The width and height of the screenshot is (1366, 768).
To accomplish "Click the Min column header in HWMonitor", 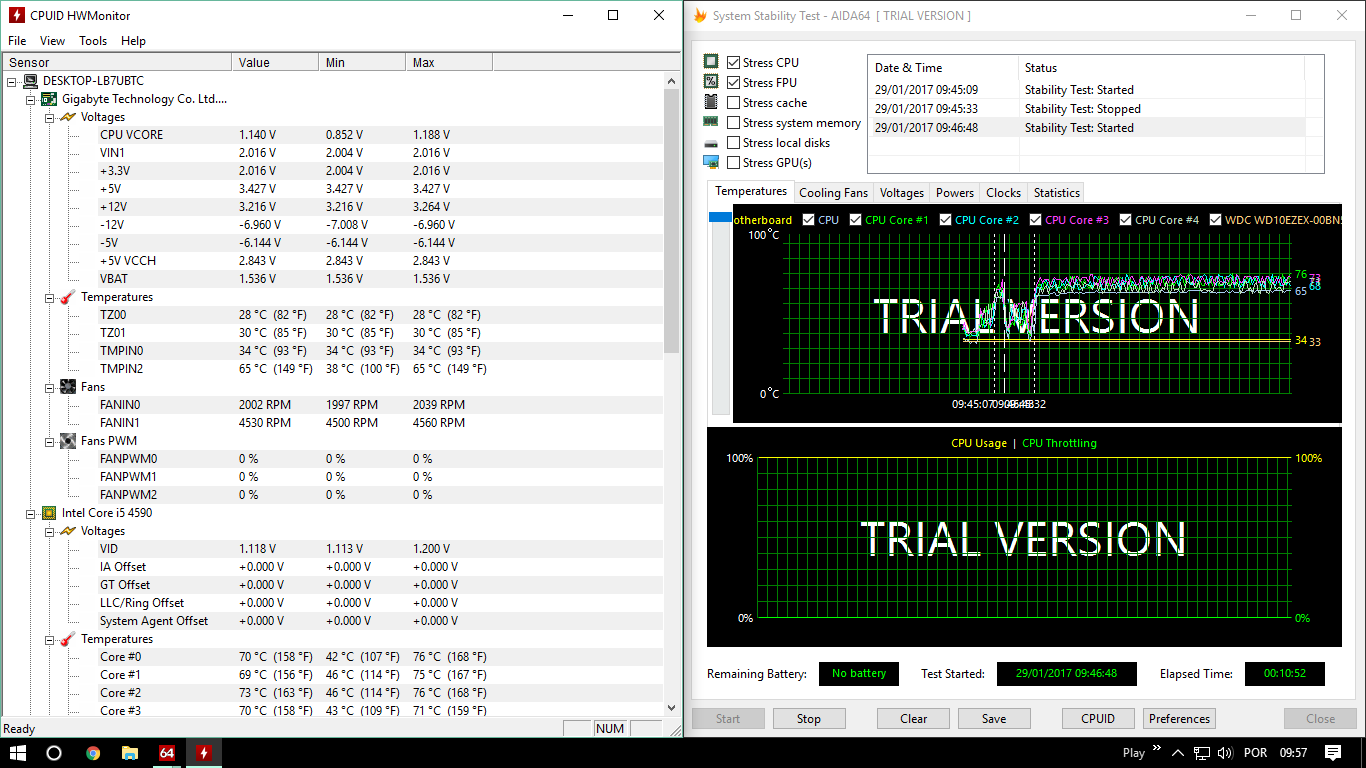I will point(362,62).
